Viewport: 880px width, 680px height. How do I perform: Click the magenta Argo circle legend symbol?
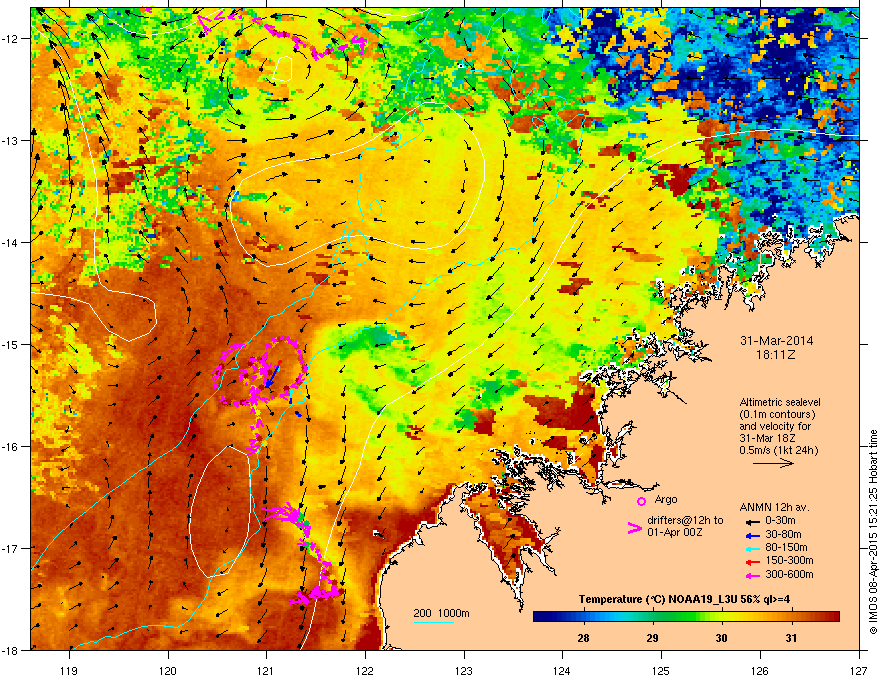(641, 501)
